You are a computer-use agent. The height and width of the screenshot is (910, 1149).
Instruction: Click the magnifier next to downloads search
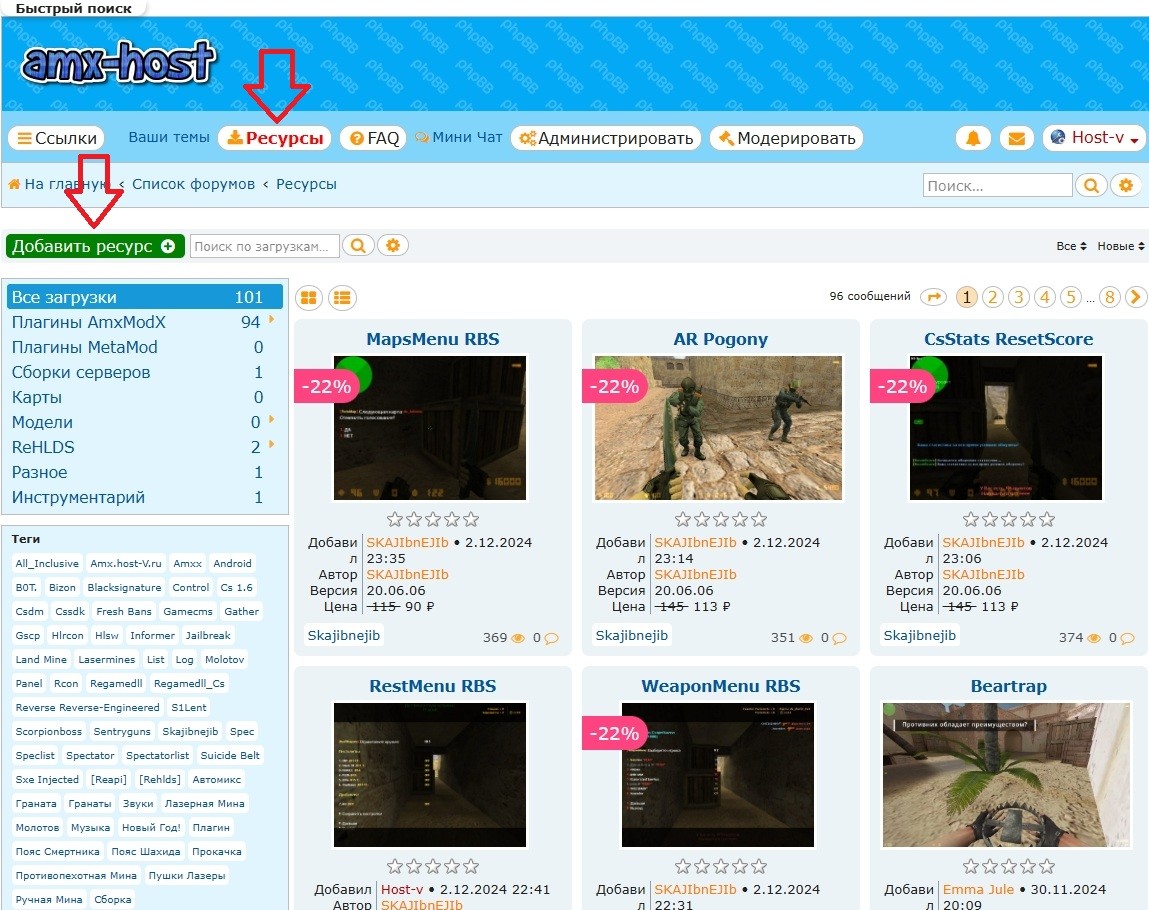(x=358, y=246)
